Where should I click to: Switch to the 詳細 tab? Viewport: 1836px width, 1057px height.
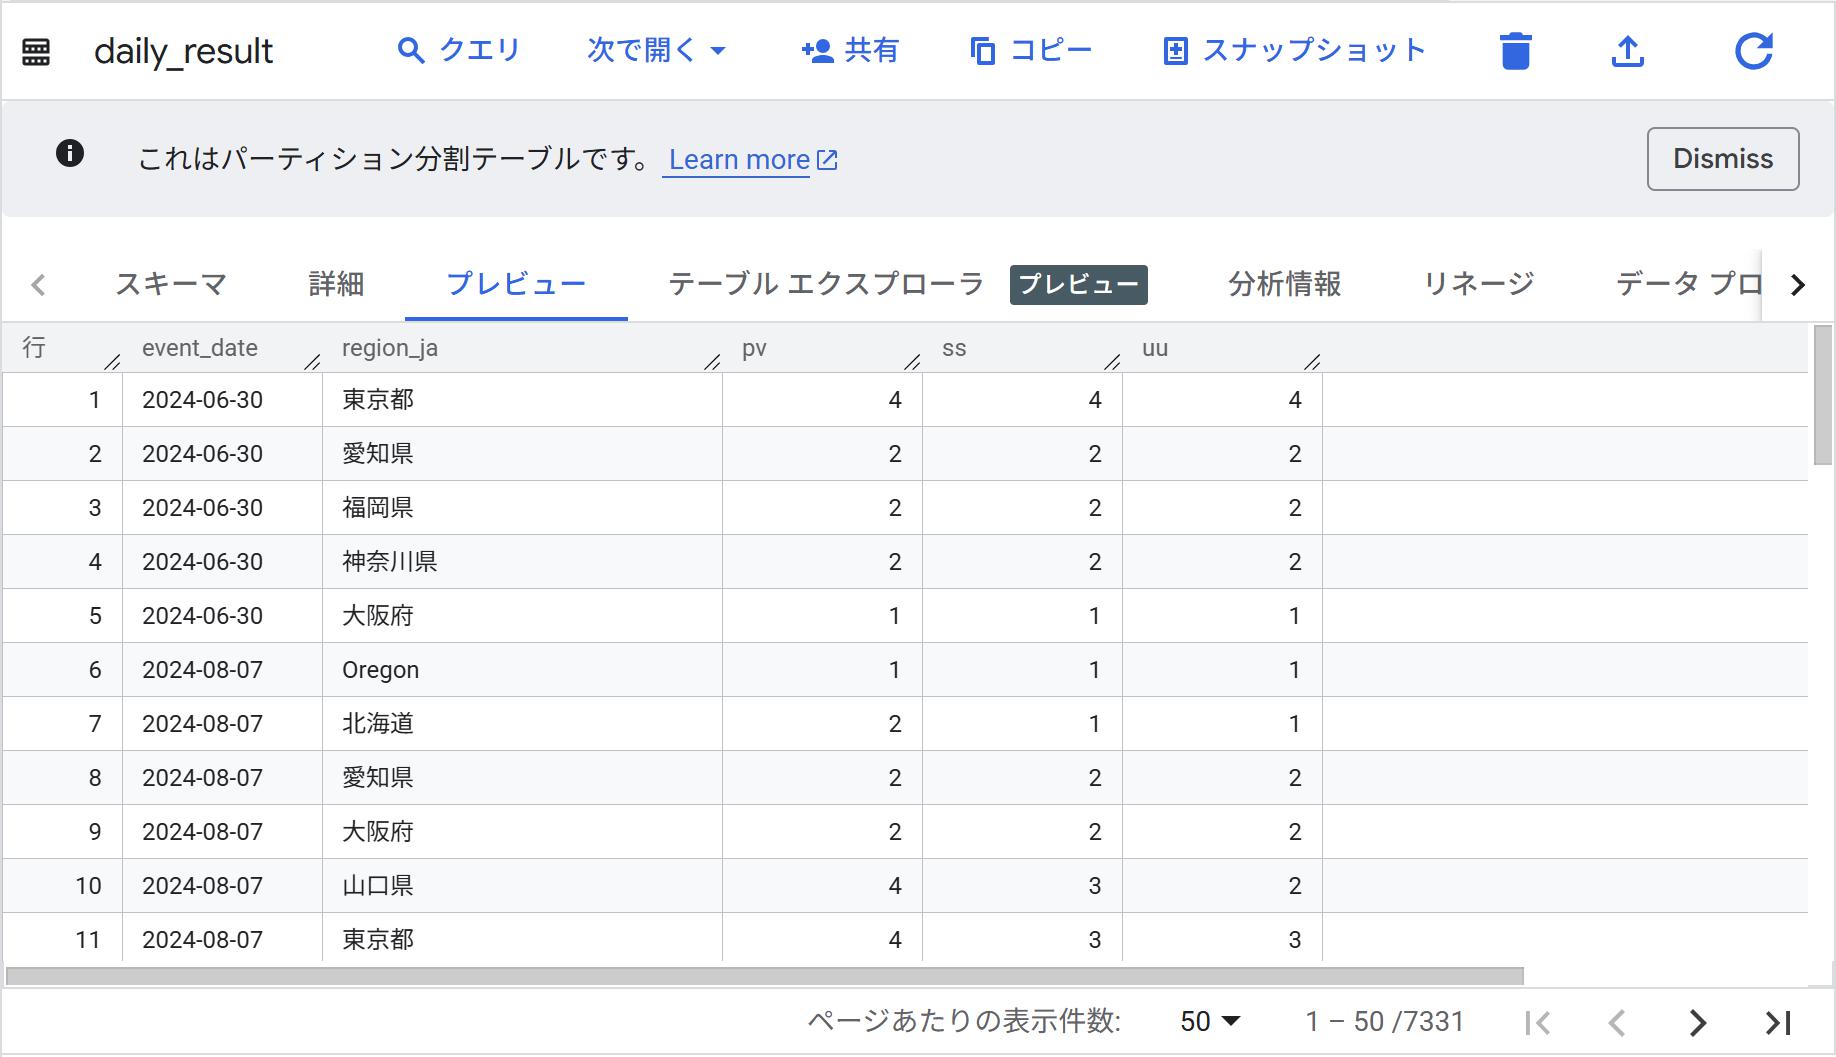[x=336, y=284]
